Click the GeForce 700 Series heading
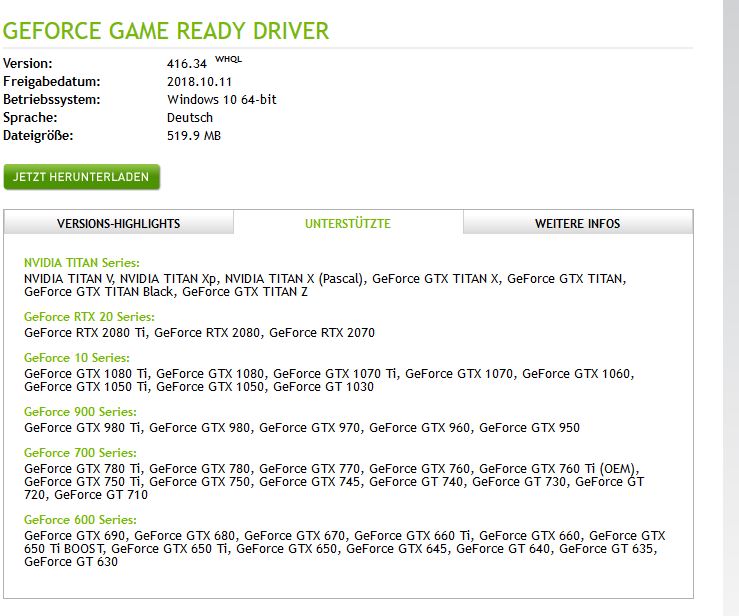739x616 pixels. point(81,452)
